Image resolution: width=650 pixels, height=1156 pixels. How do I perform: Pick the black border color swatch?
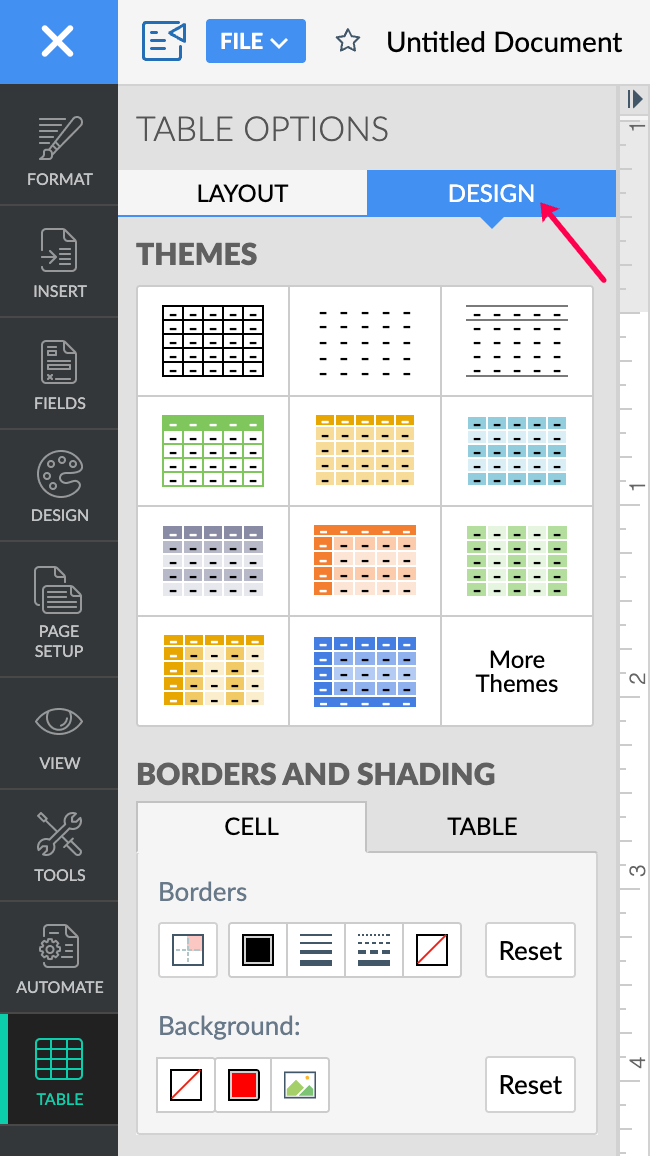point(258,950)
